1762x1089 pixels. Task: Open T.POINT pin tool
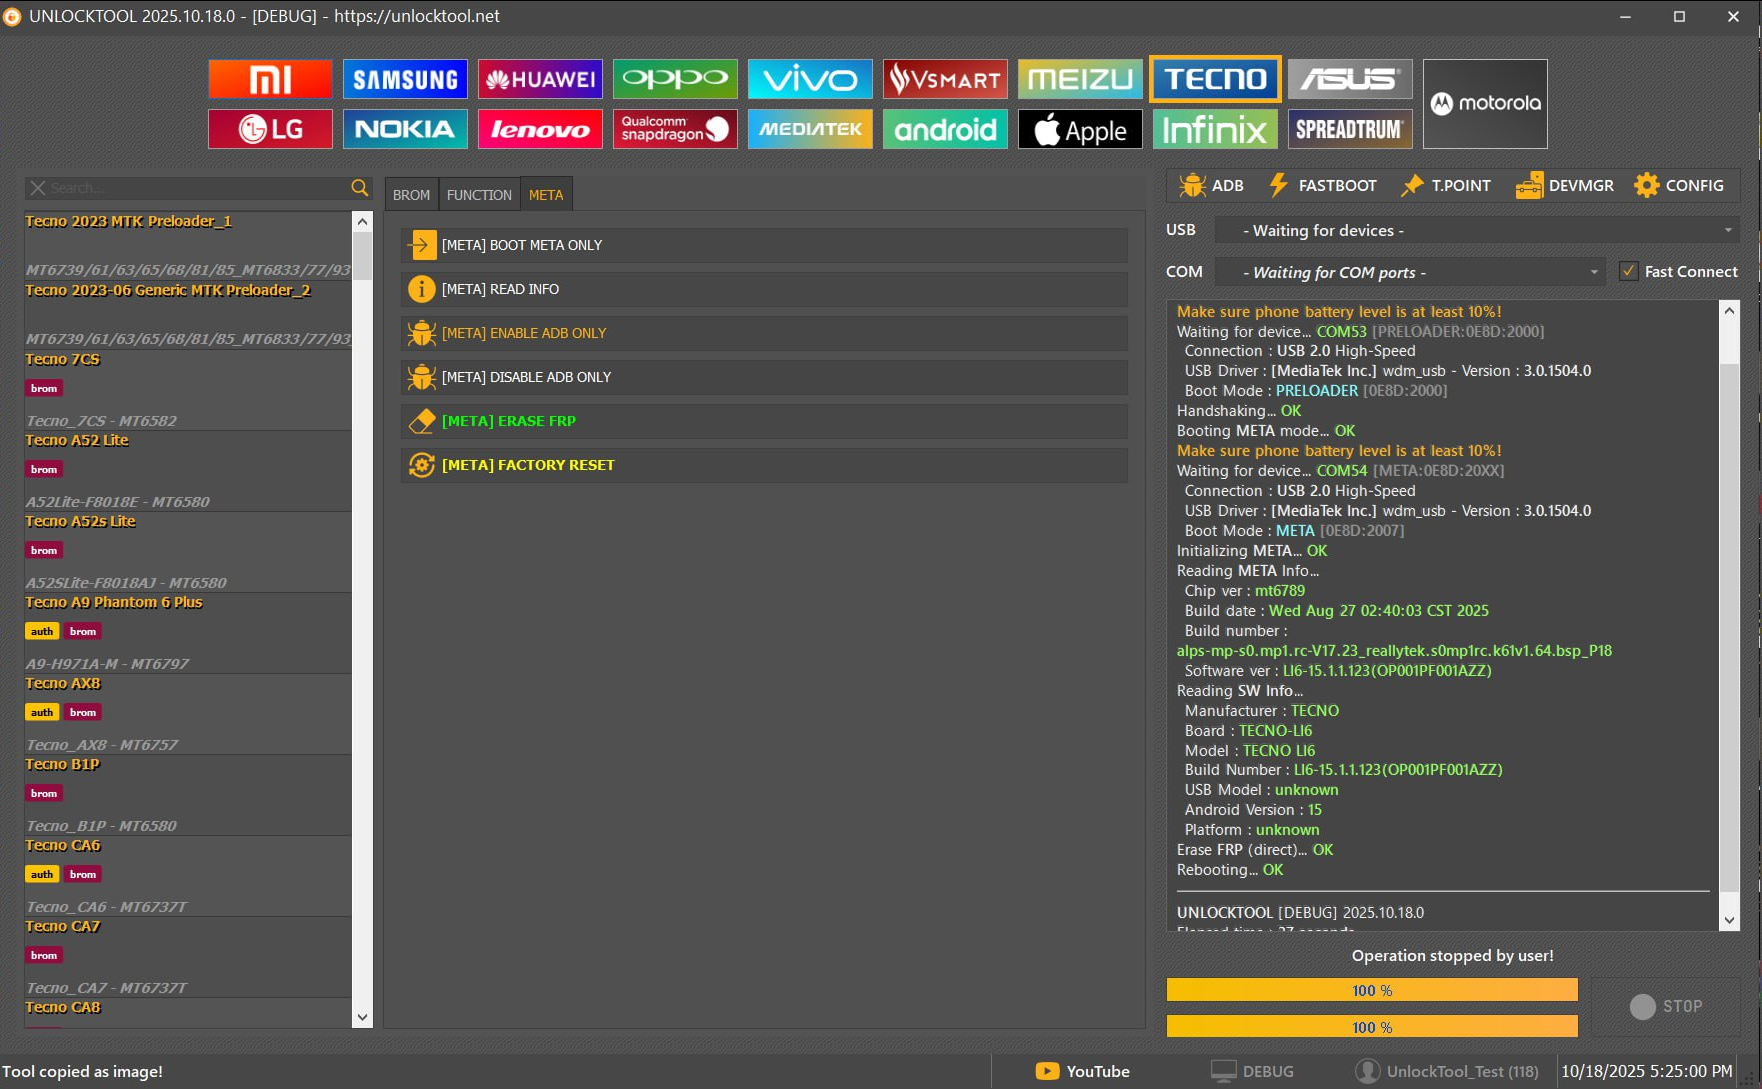[1413, 185]
